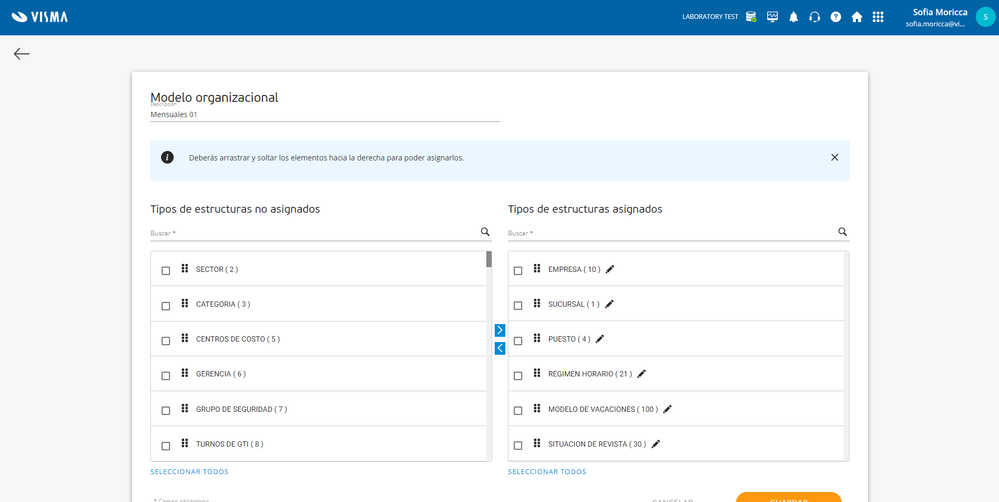Screen dimensions: 999x502
Task: Tick the GERENCIA checkbox
Action: (166, 375)
